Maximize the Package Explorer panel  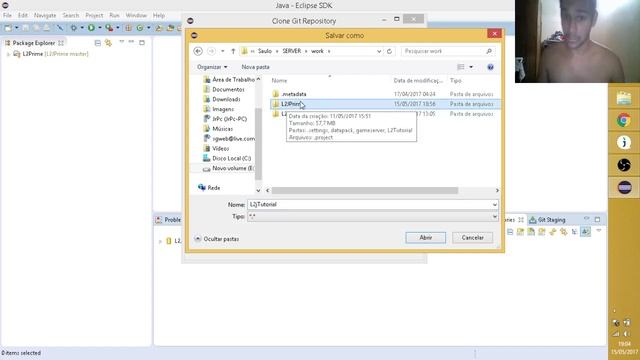pyautogui.click(x=142, y=42)
